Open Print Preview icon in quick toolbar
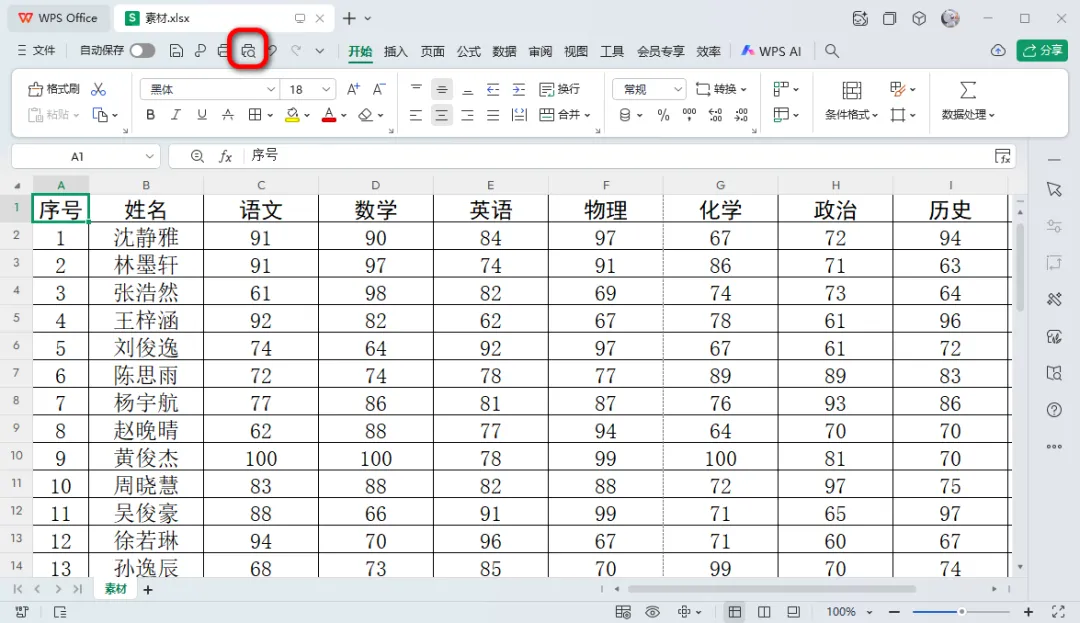The height and width of the screenshot is (623, 1080). (x=249, y=51)
